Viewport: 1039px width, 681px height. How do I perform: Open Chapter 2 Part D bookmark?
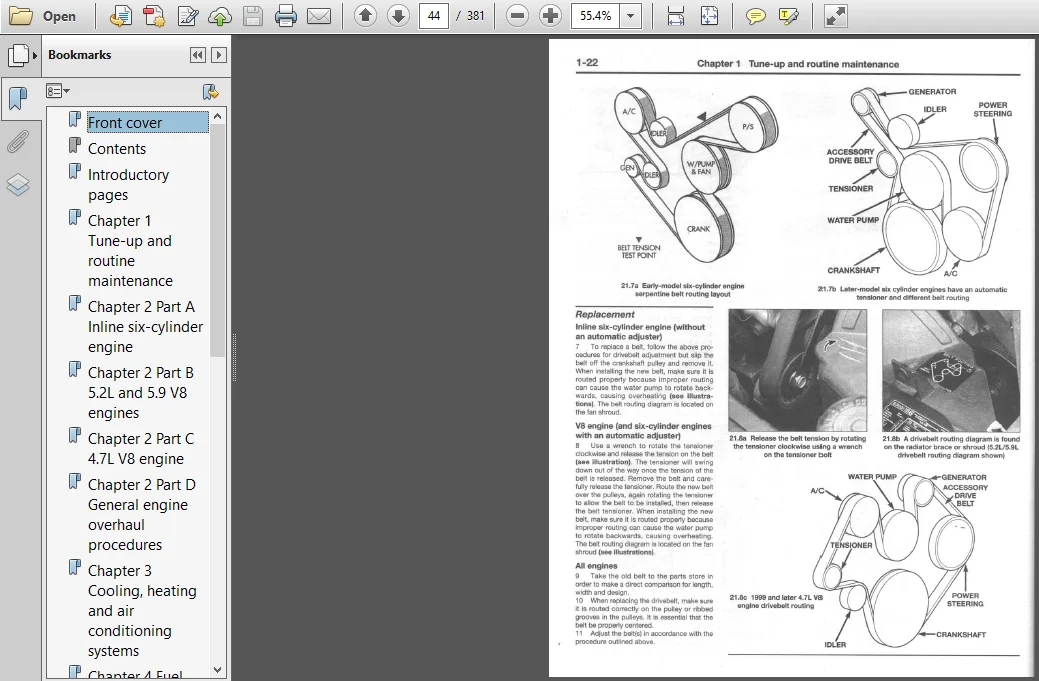142,515
